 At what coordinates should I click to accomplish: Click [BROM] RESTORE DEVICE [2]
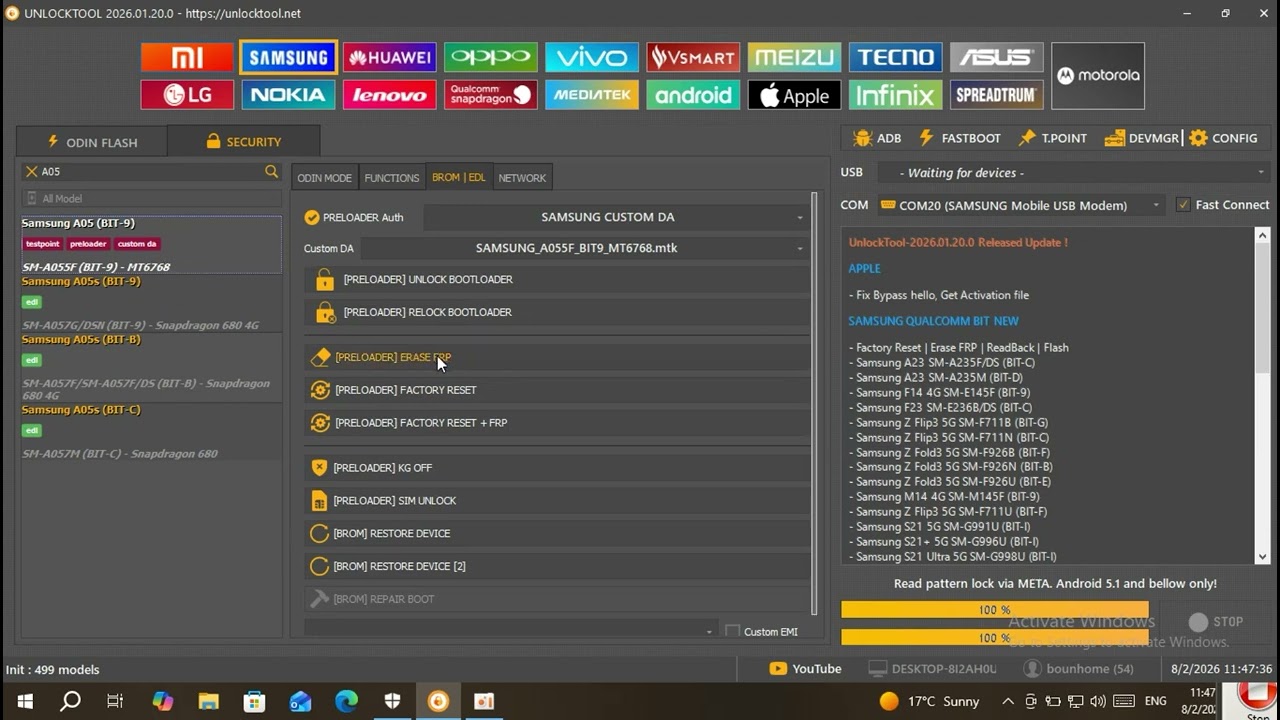pyautogui.click(x=557, y=566)
